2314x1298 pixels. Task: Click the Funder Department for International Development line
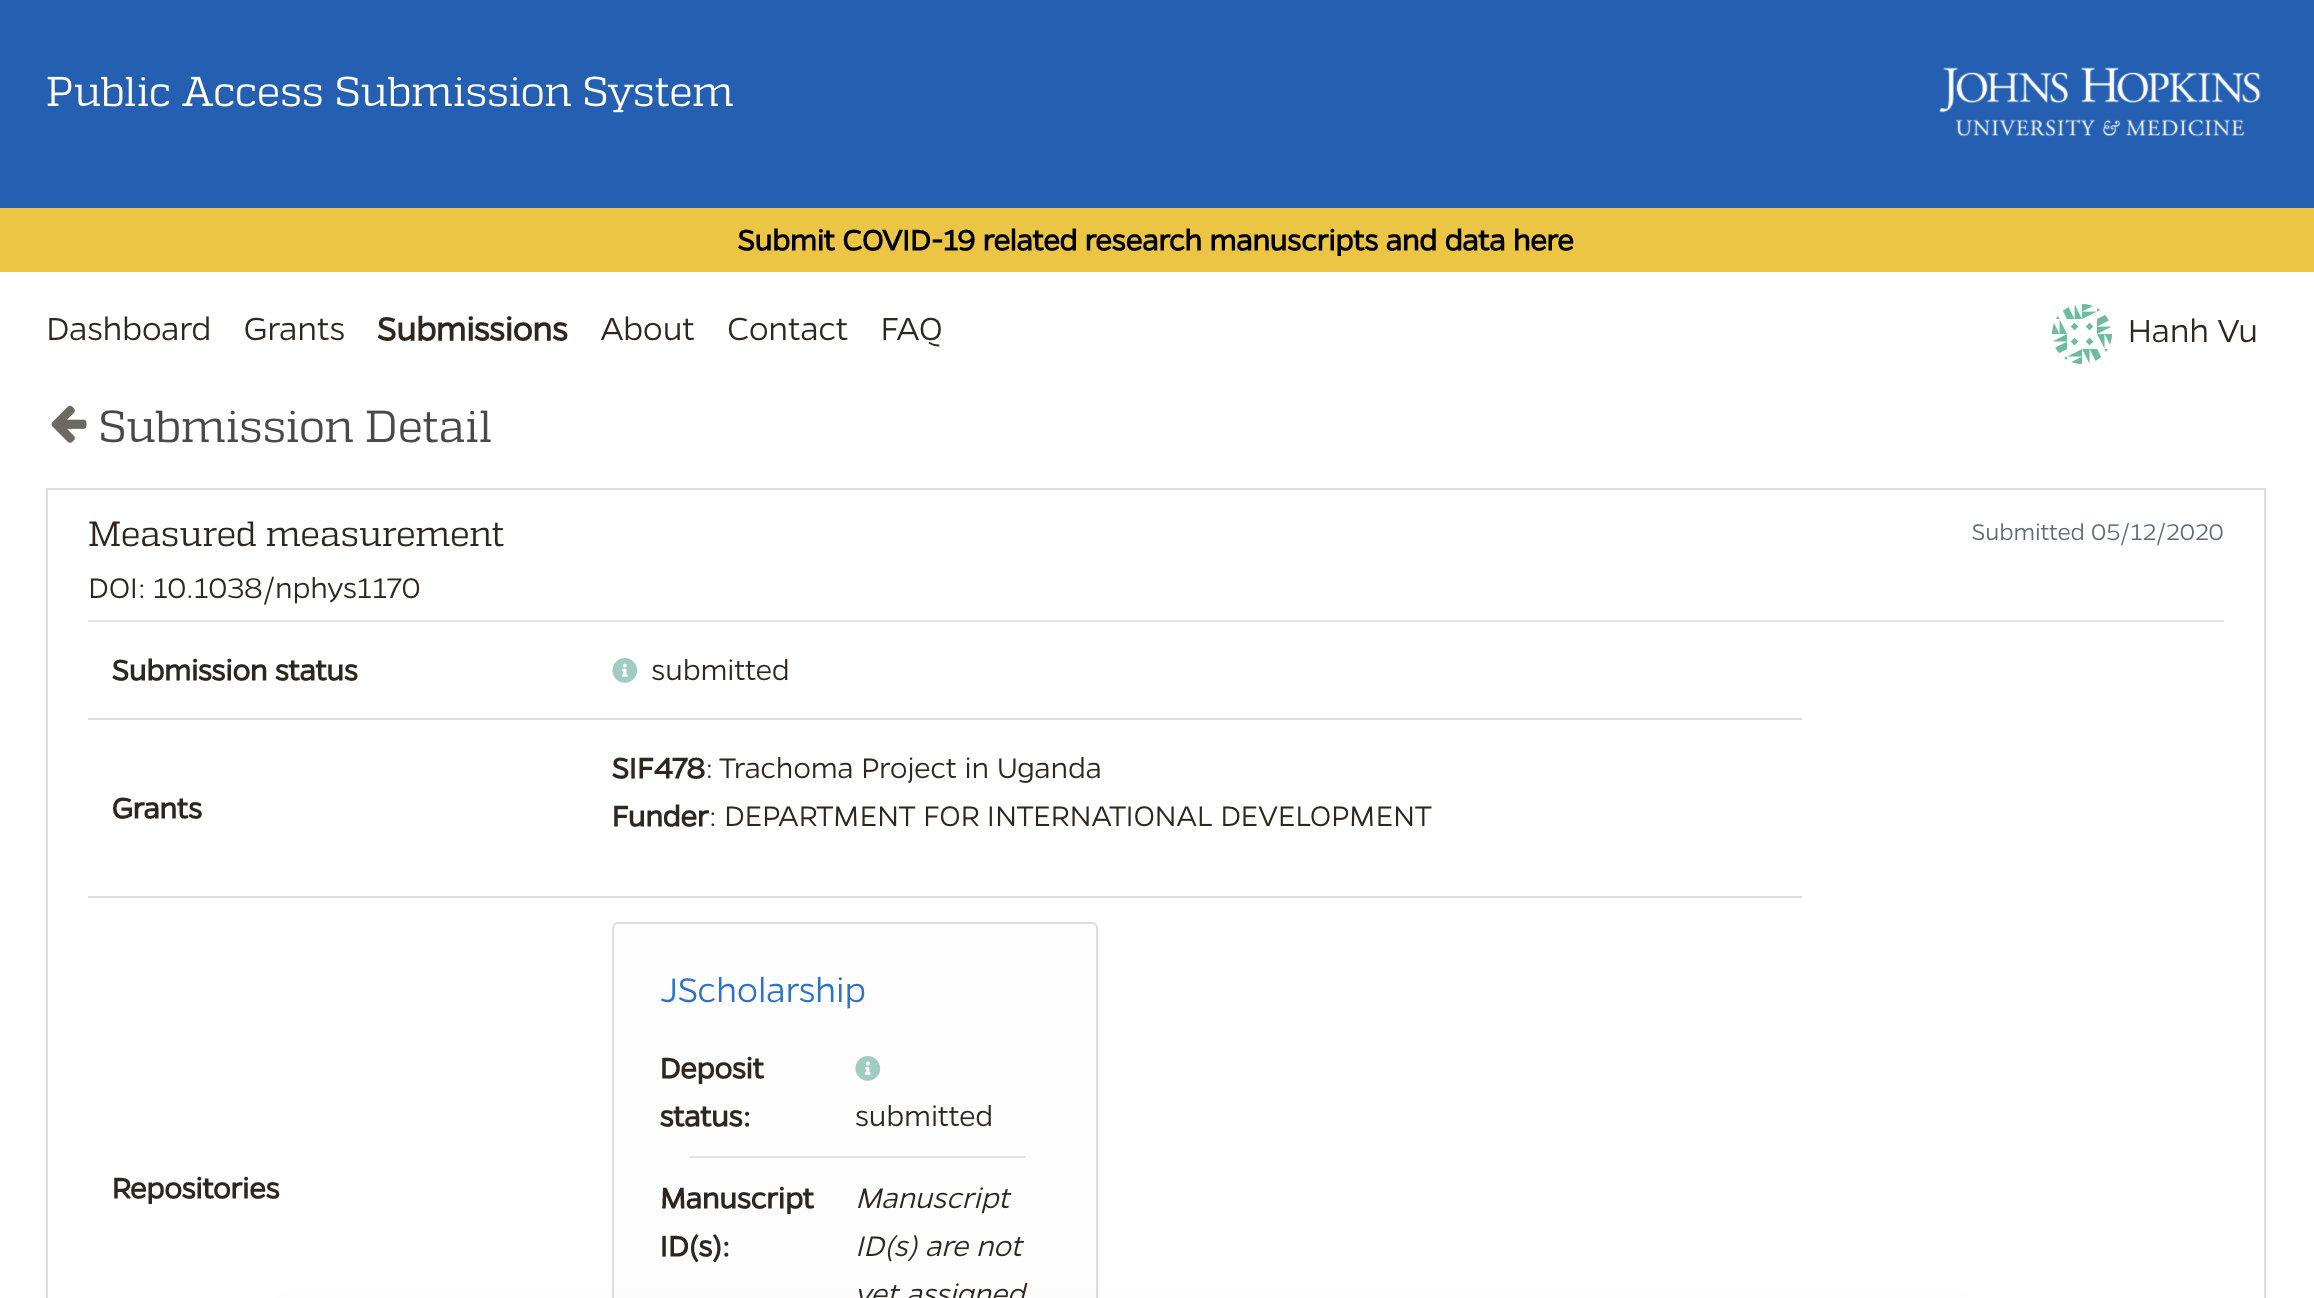1021,816
